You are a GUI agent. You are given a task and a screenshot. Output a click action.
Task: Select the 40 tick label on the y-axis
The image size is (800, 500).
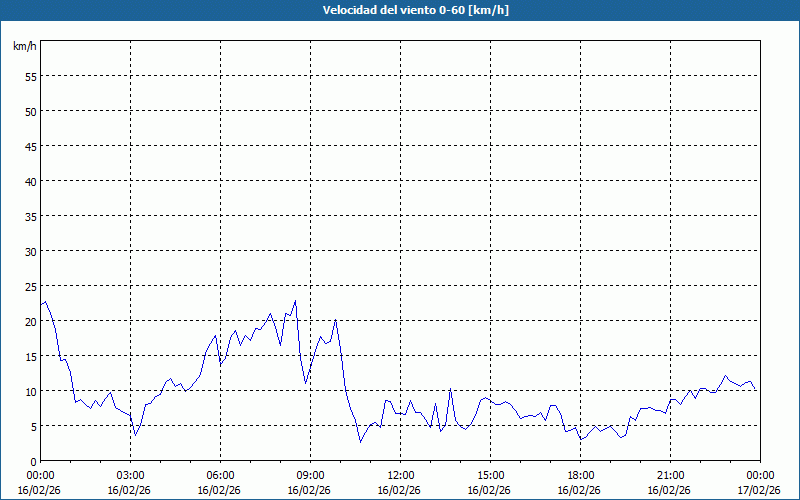click(x=30, y=181)
